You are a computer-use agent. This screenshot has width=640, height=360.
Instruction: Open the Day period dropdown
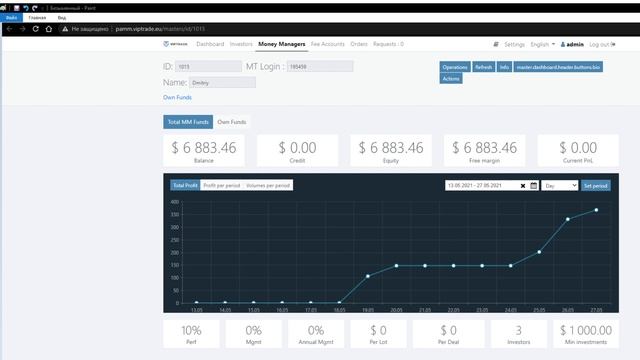coord(560,186)
